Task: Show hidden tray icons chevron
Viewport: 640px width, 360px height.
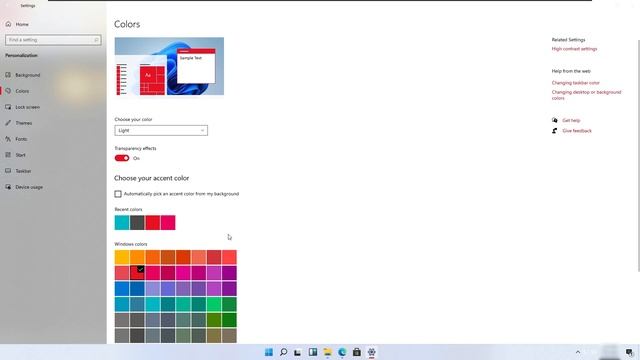Action: coord(578,352)
